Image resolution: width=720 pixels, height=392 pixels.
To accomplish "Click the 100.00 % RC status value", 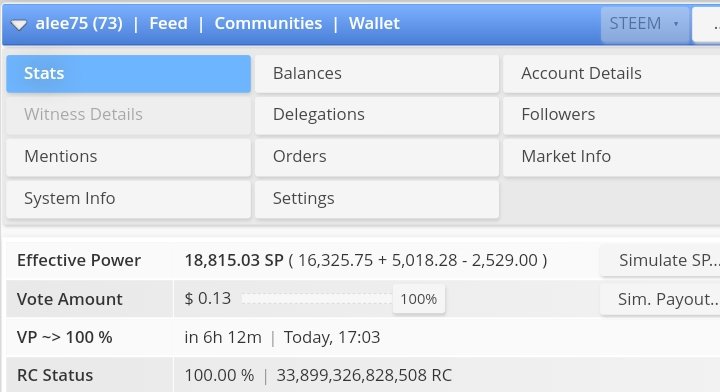I will click(x=219, y=375).
